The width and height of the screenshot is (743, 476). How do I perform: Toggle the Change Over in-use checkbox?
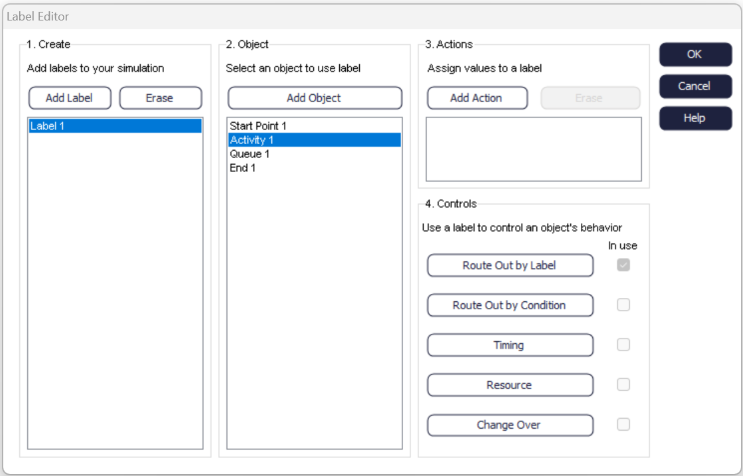(x=623, y=425)
